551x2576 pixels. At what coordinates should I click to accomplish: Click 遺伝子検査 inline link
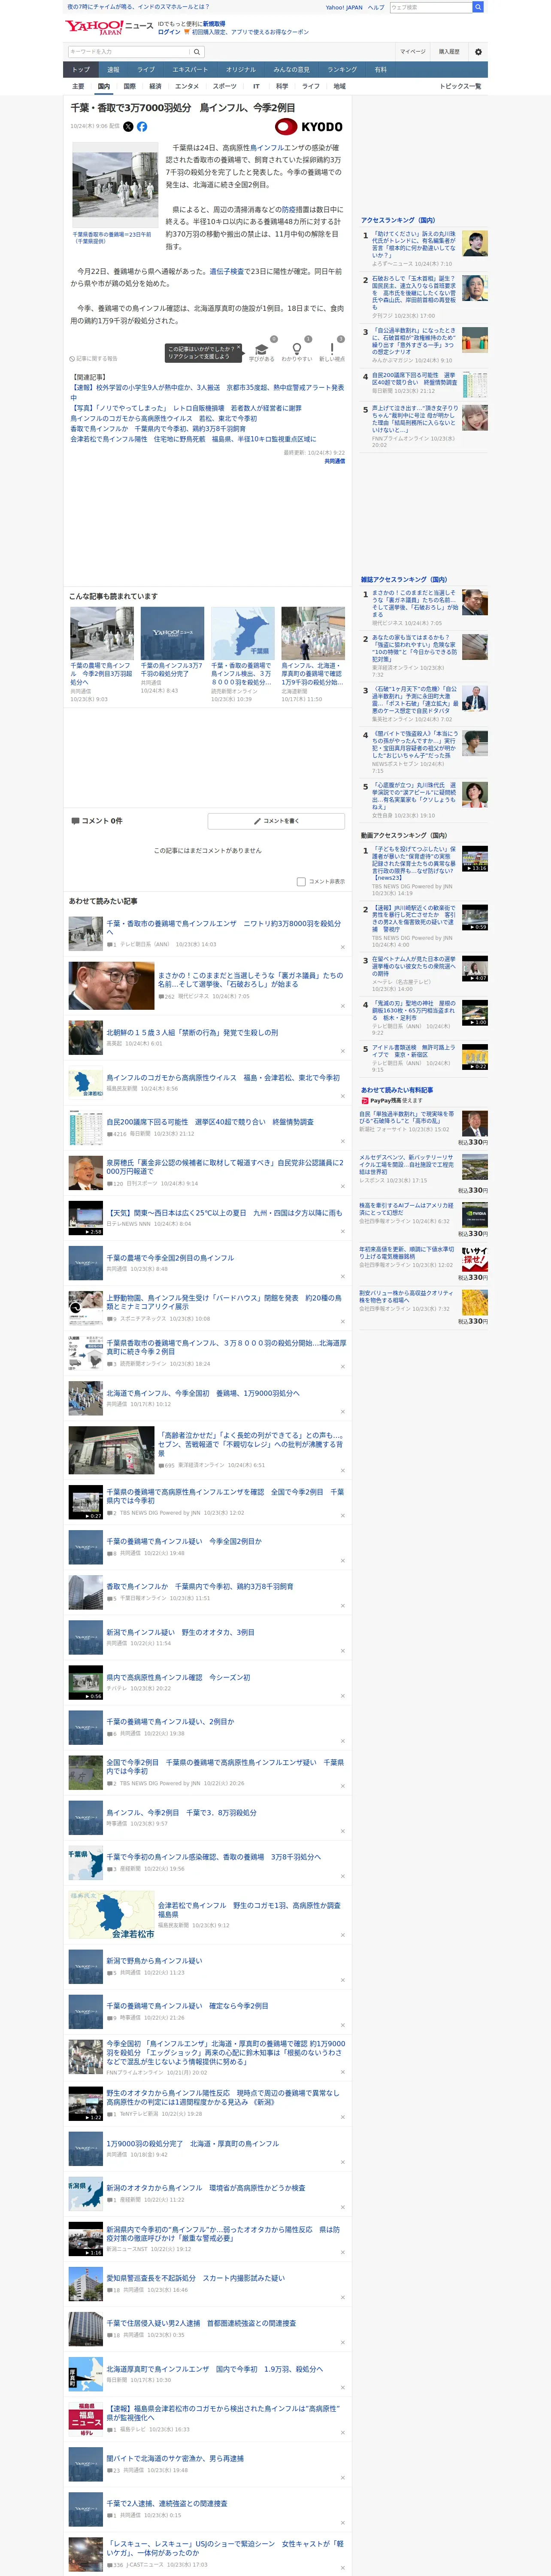tap(226, 271)
